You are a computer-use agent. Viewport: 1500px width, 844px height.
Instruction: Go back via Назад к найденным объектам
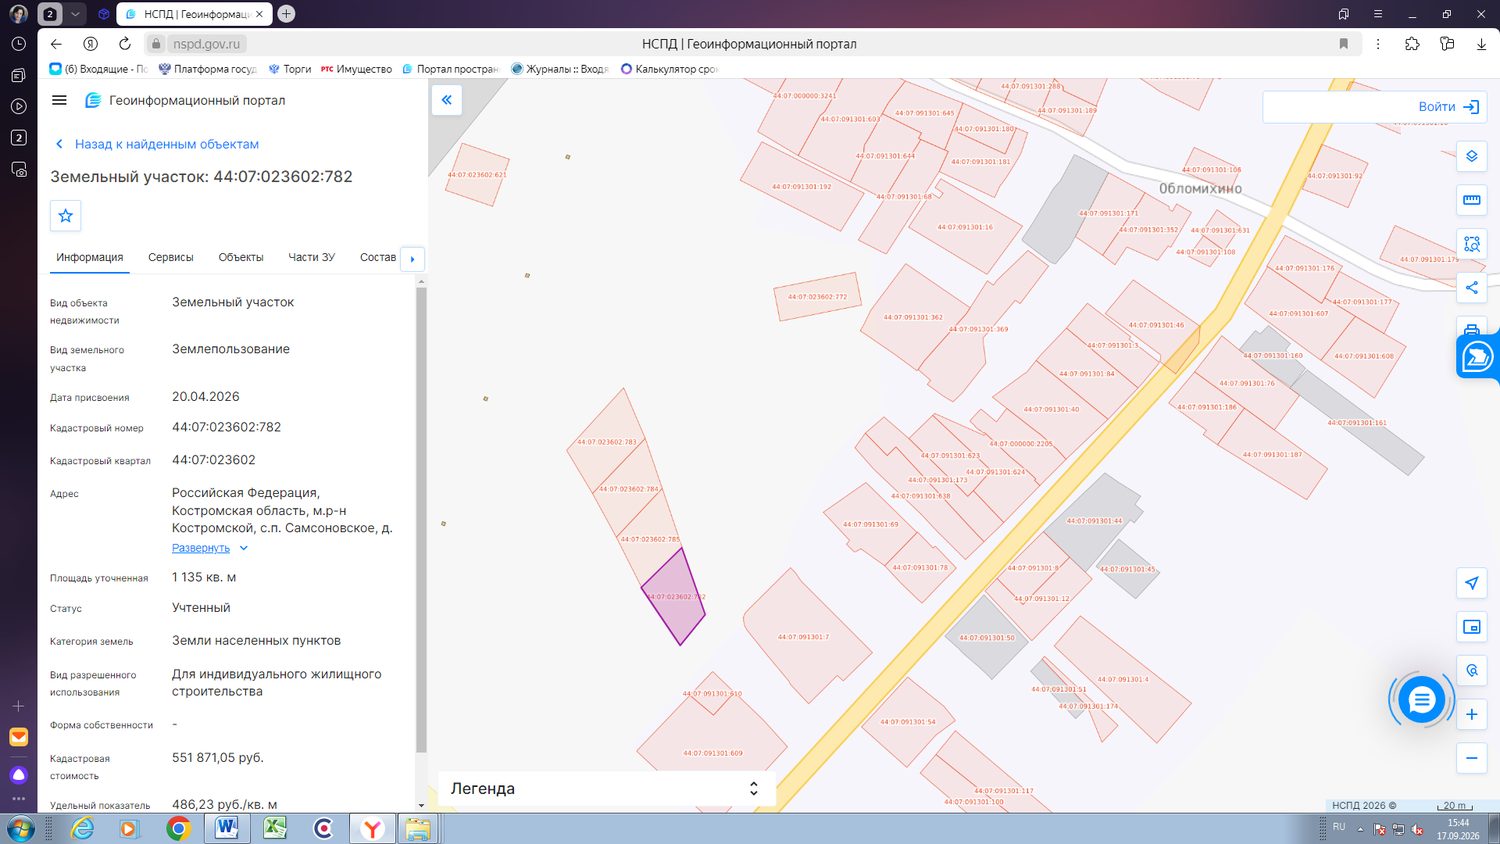click(x=157, y=144)
